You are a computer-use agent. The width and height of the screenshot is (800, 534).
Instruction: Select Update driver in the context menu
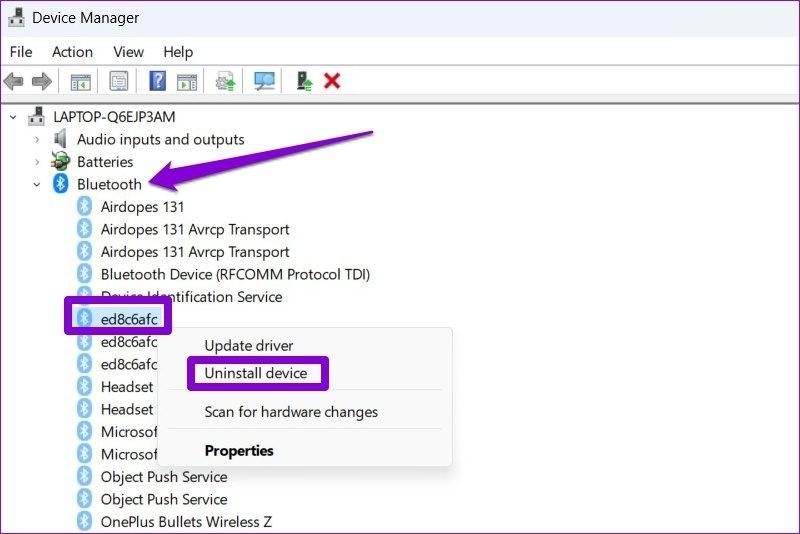point(249,345)
